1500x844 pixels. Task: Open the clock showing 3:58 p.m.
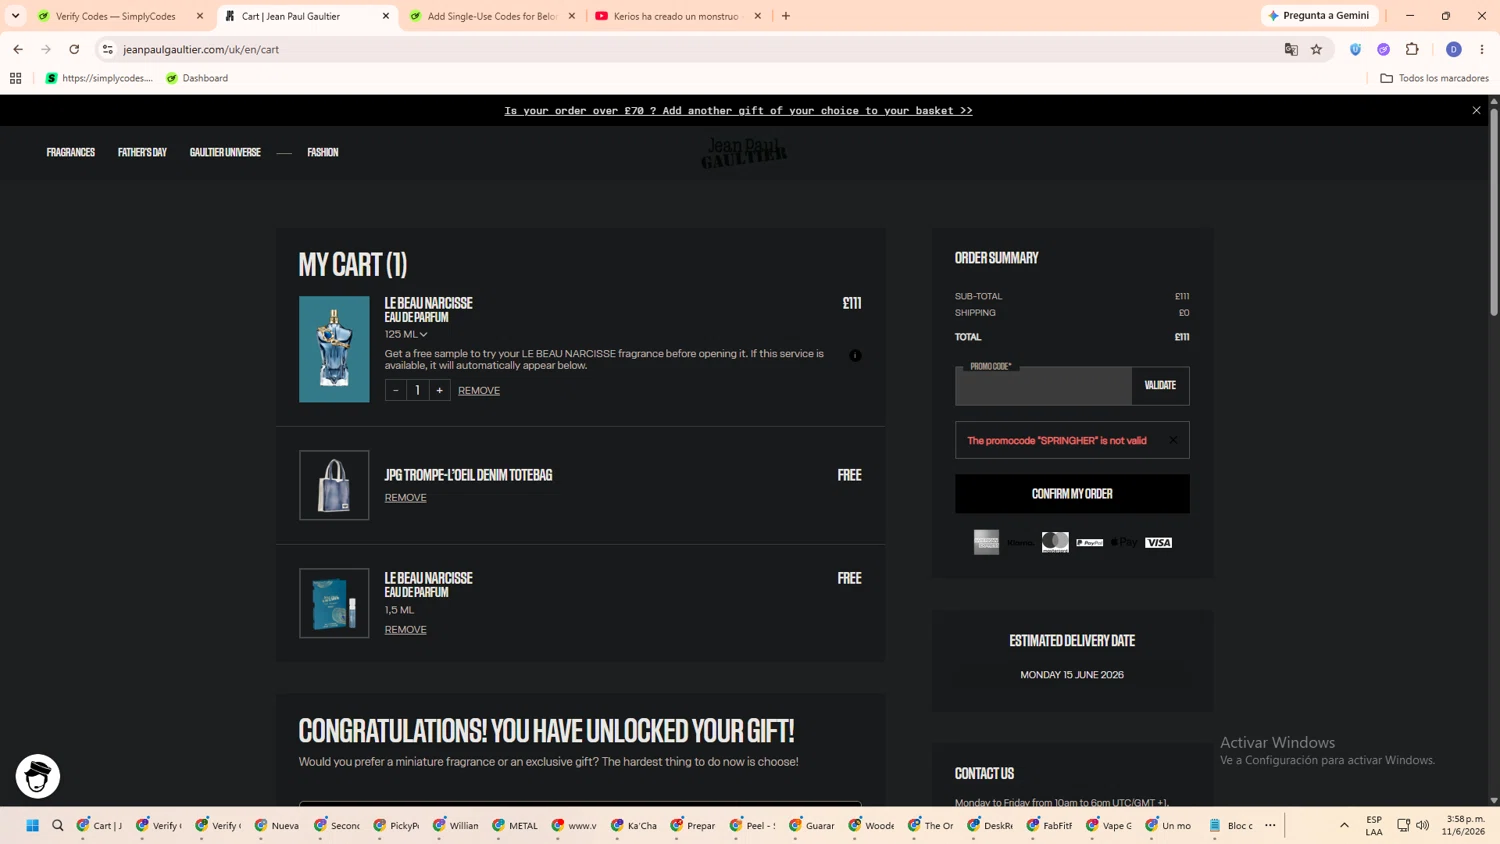coord(1465,825)
